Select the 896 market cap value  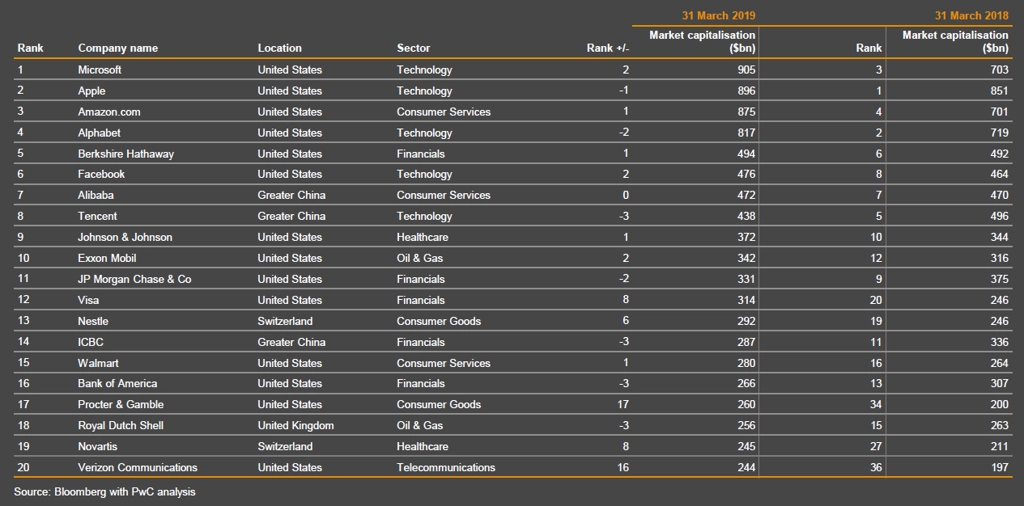pos(746,91)
